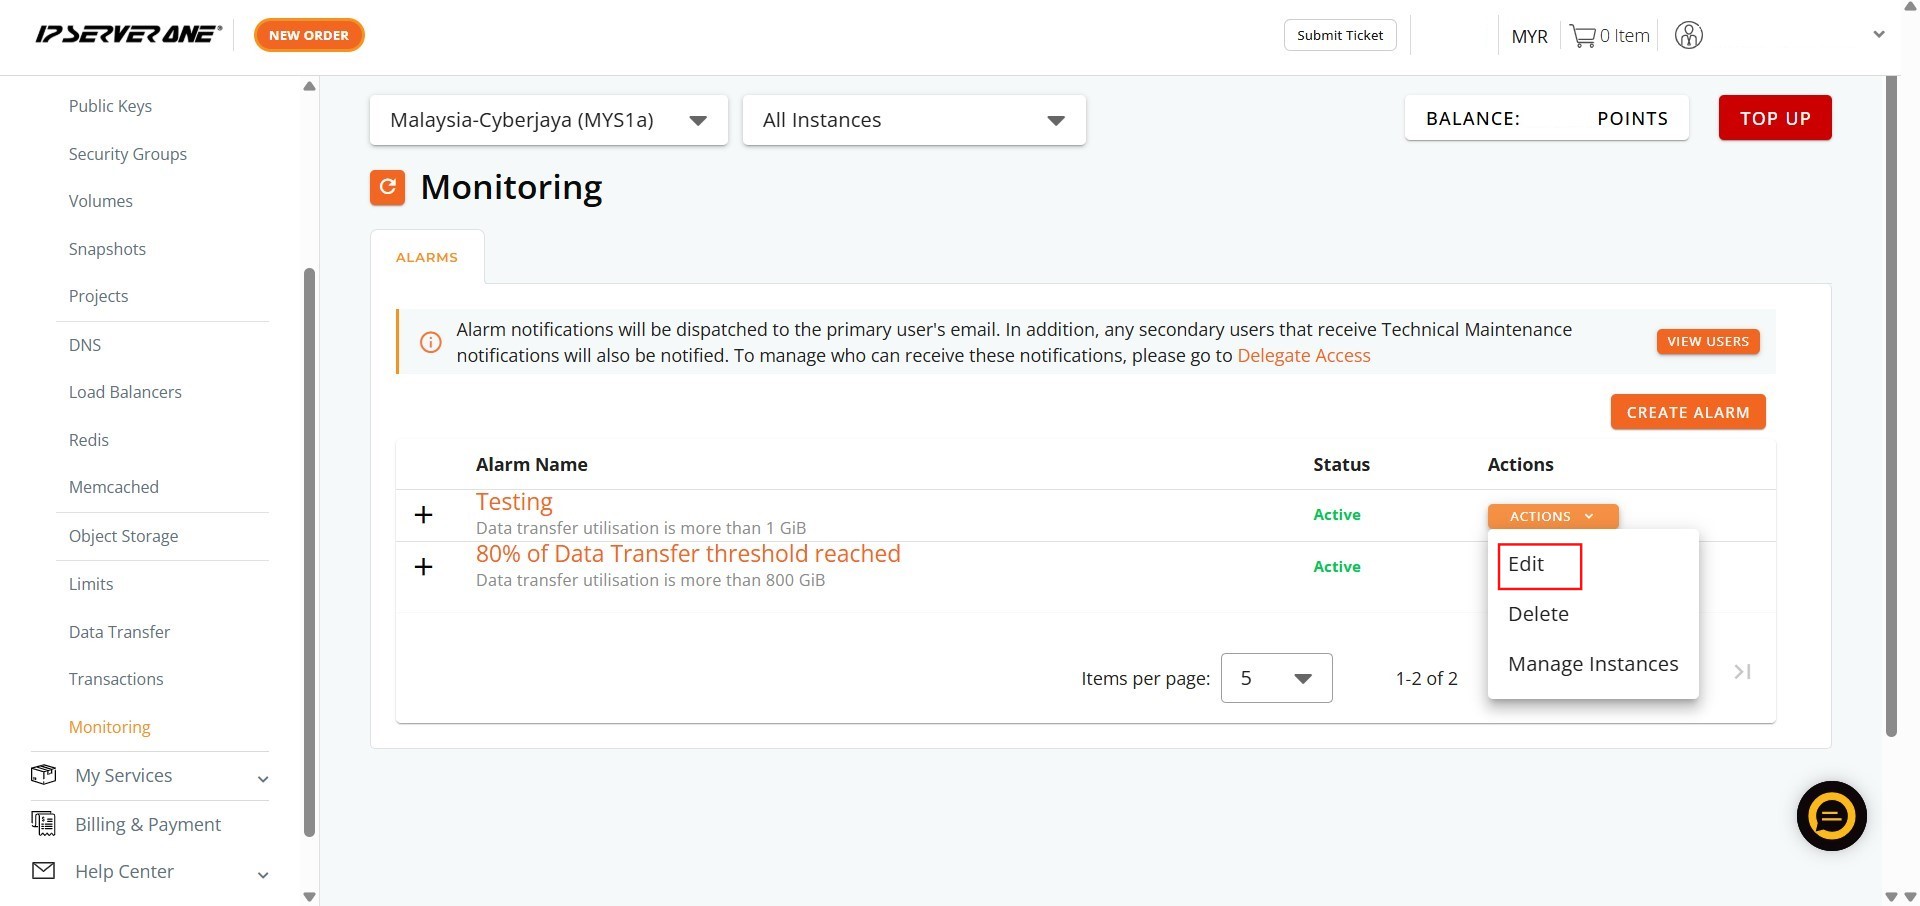1920x906 pixels.
Task: Go to last page of alarms
Action: pos(1742,672)
